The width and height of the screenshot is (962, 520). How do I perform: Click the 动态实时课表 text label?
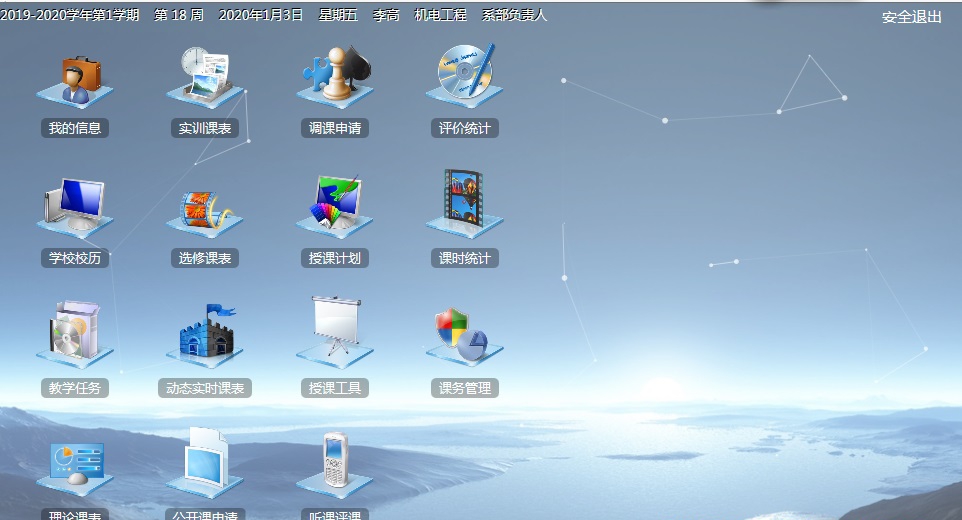click(x=205, y=388)
